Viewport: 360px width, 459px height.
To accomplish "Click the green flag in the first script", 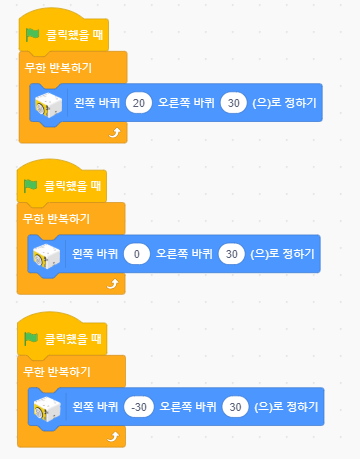I will pos(33,35).
